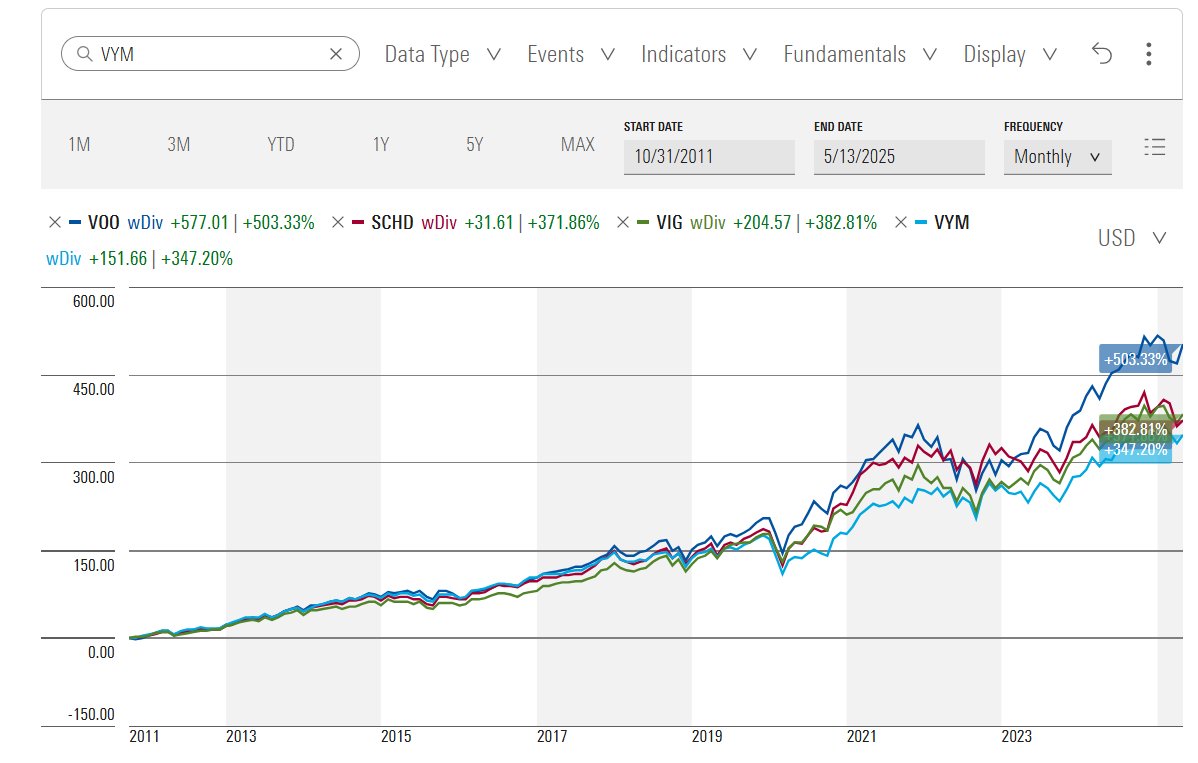Click the VOO wDiv label

145,222
